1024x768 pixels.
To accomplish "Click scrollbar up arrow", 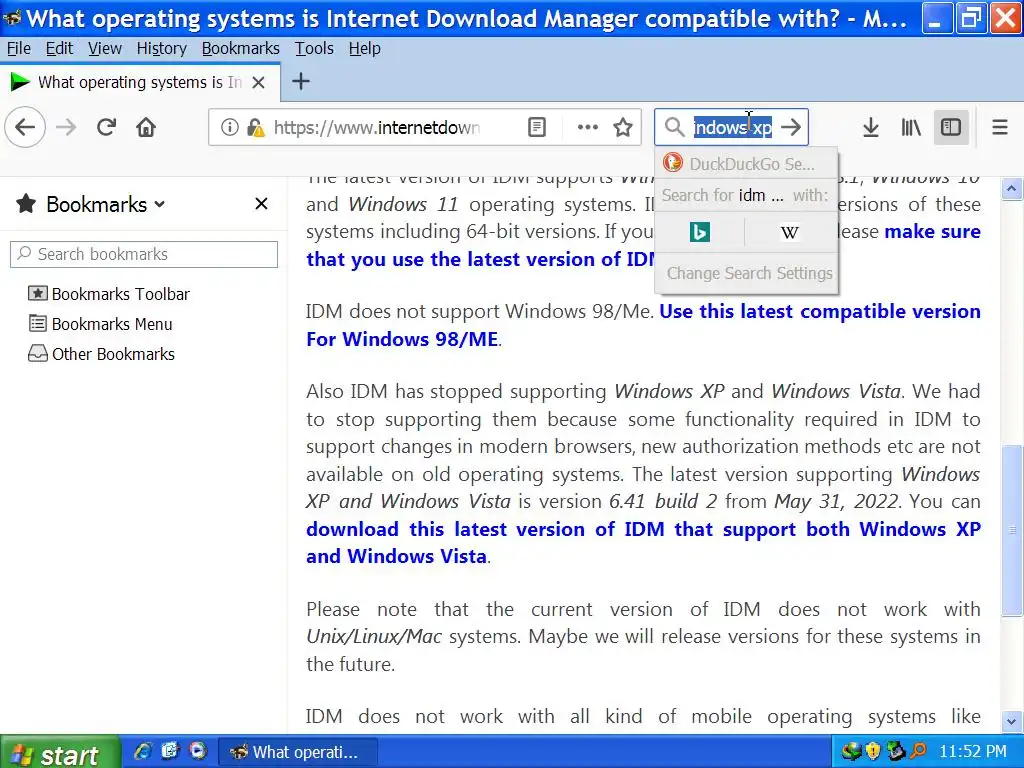I will 1012,189.
